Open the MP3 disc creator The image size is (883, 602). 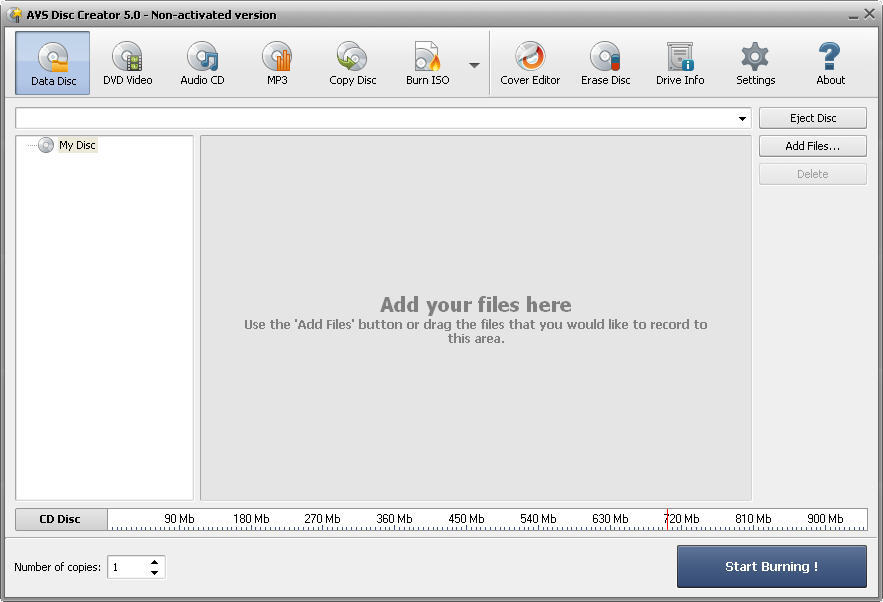pyautogui.click(x=276, y=62)
